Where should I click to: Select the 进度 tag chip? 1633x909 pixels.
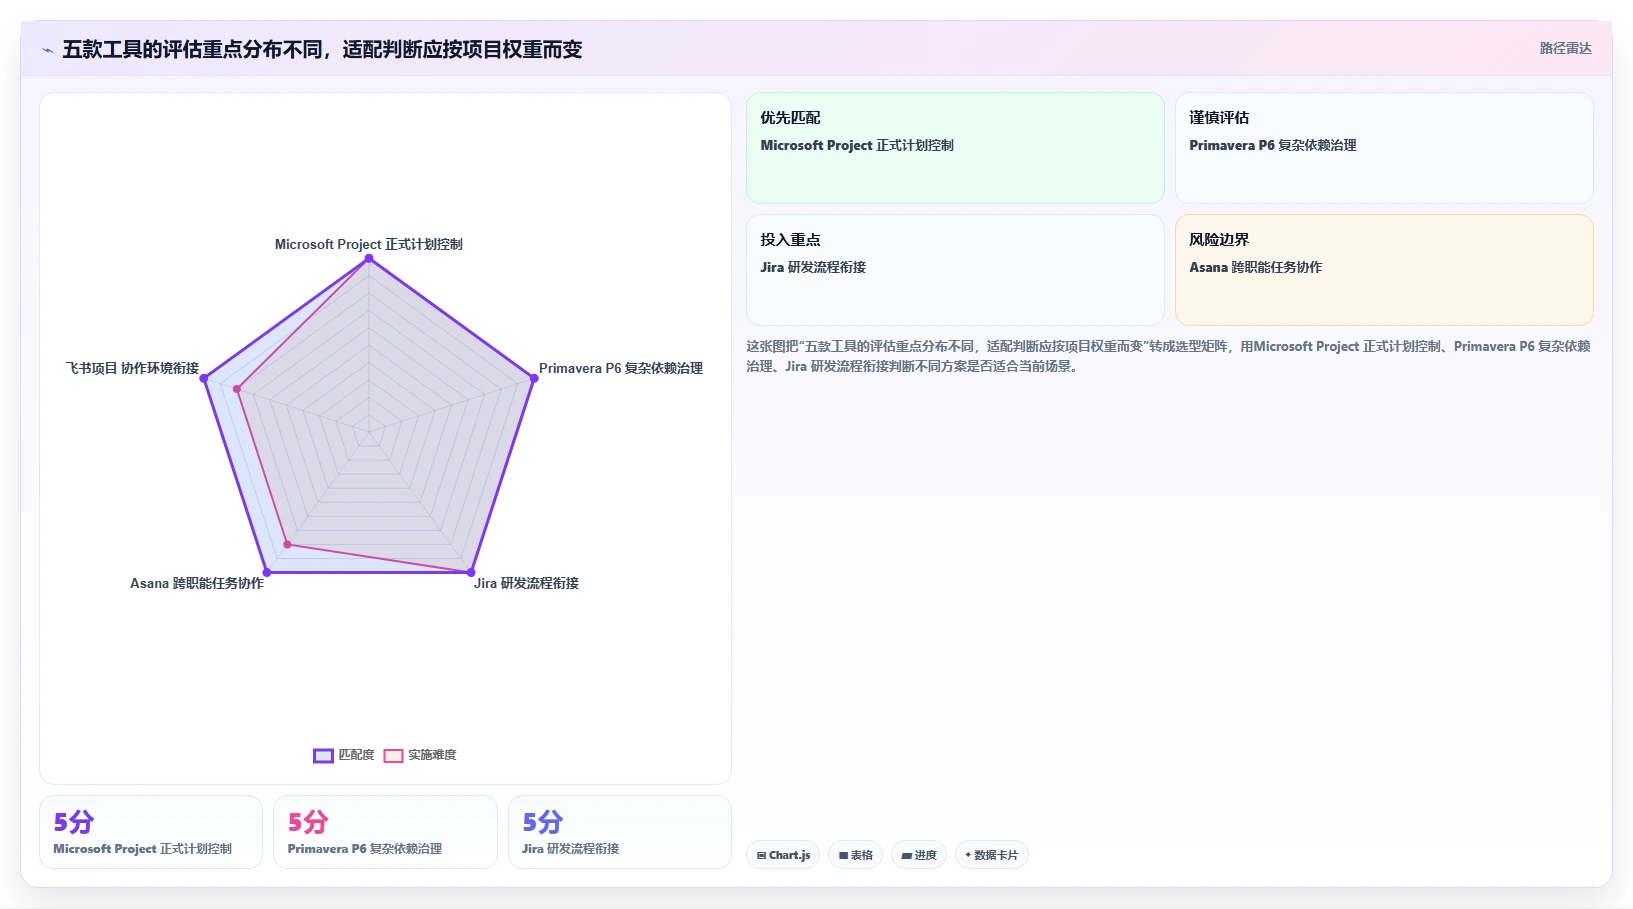[x=918, y=855]
